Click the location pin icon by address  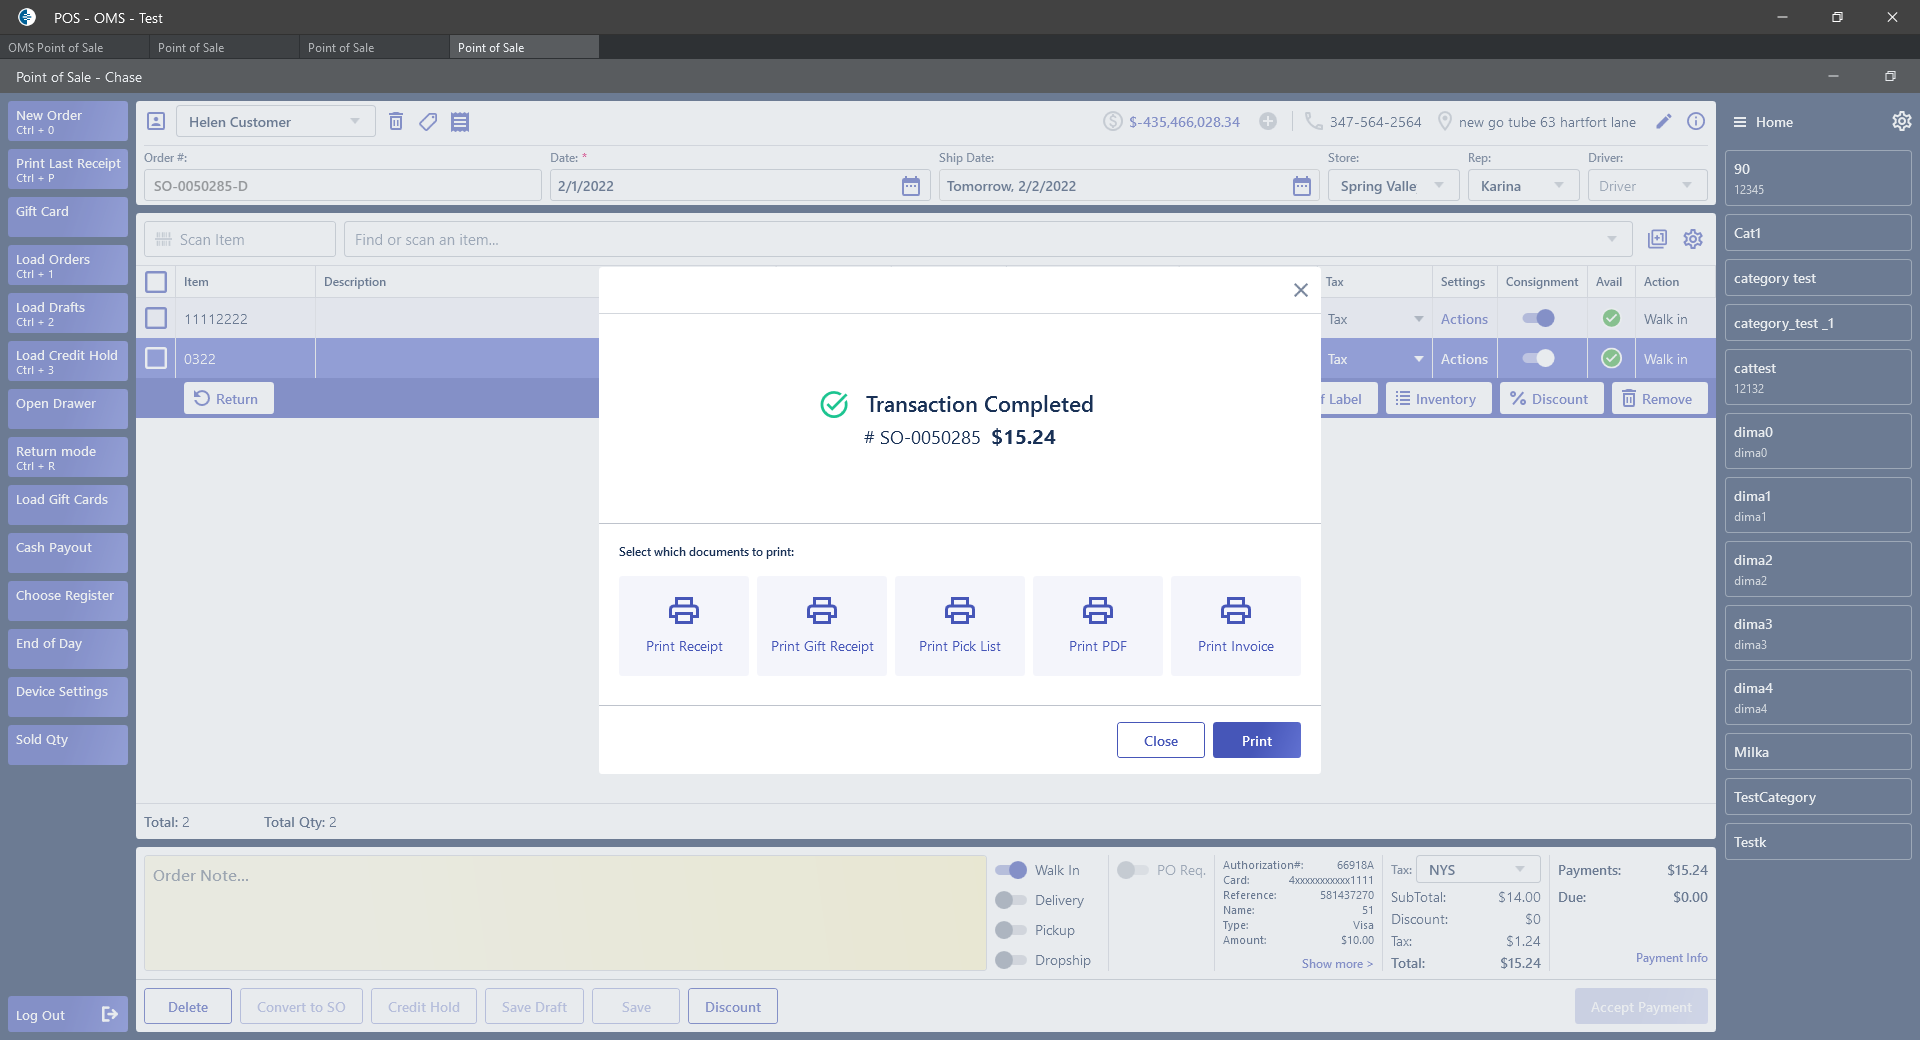pyautogui.click(x=1445, y=121)
